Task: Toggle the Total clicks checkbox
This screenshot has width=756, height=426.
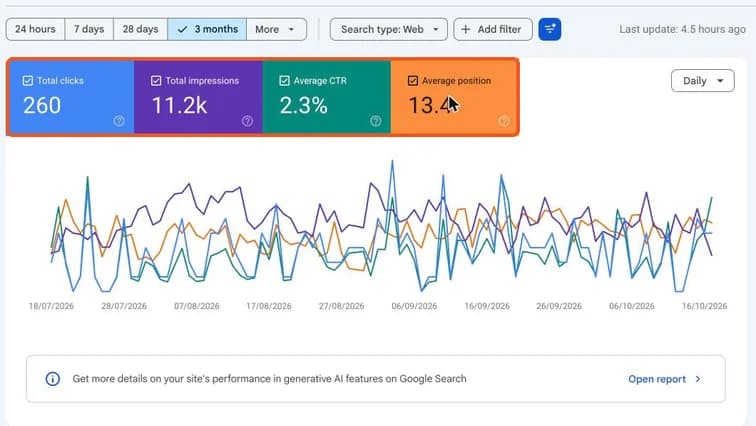Action: (x=28, y=80)
